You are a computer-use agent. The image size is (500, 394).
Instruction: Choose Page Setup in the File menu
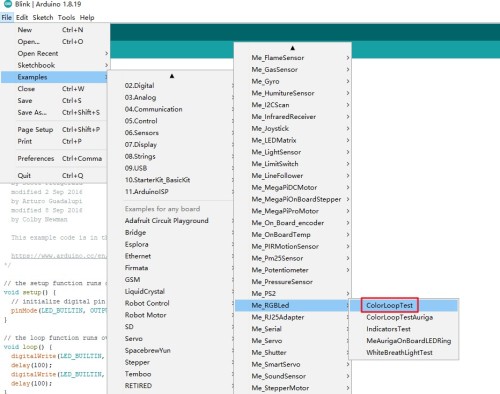coord(54,129)
